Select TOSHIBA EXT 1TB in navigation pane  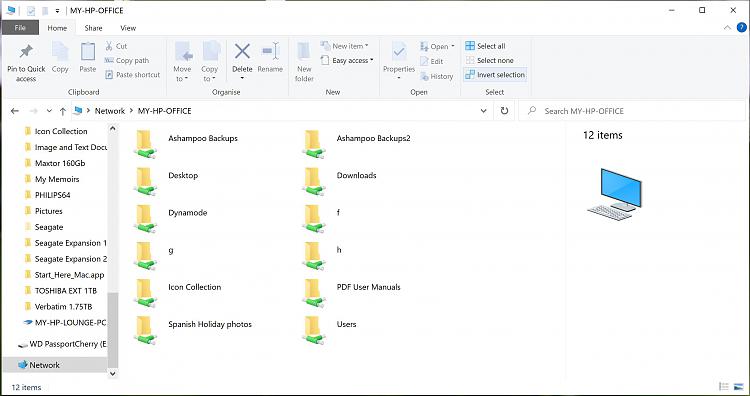tap(60, 291)
